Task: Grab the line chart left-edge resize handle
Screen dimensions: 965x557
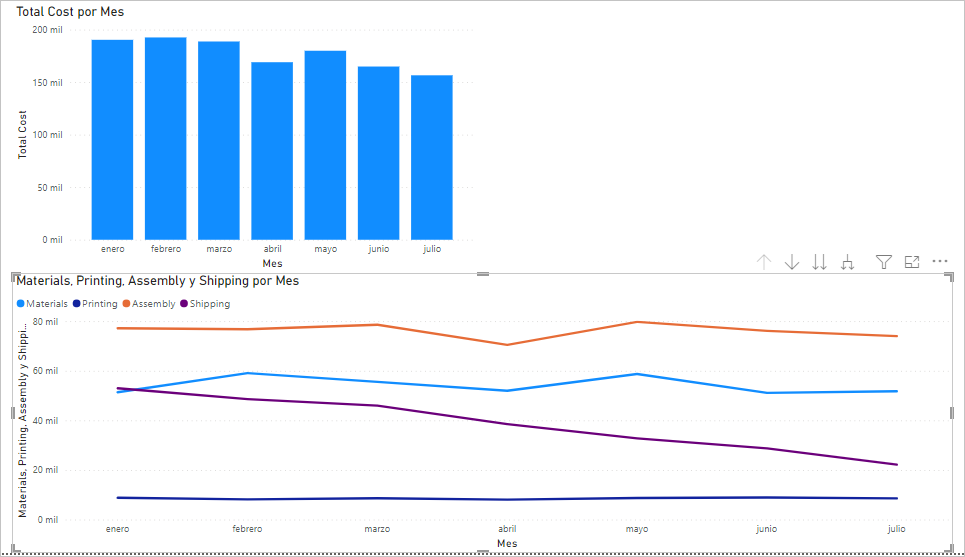Action: pyautogui.click(x=12, y=413)
